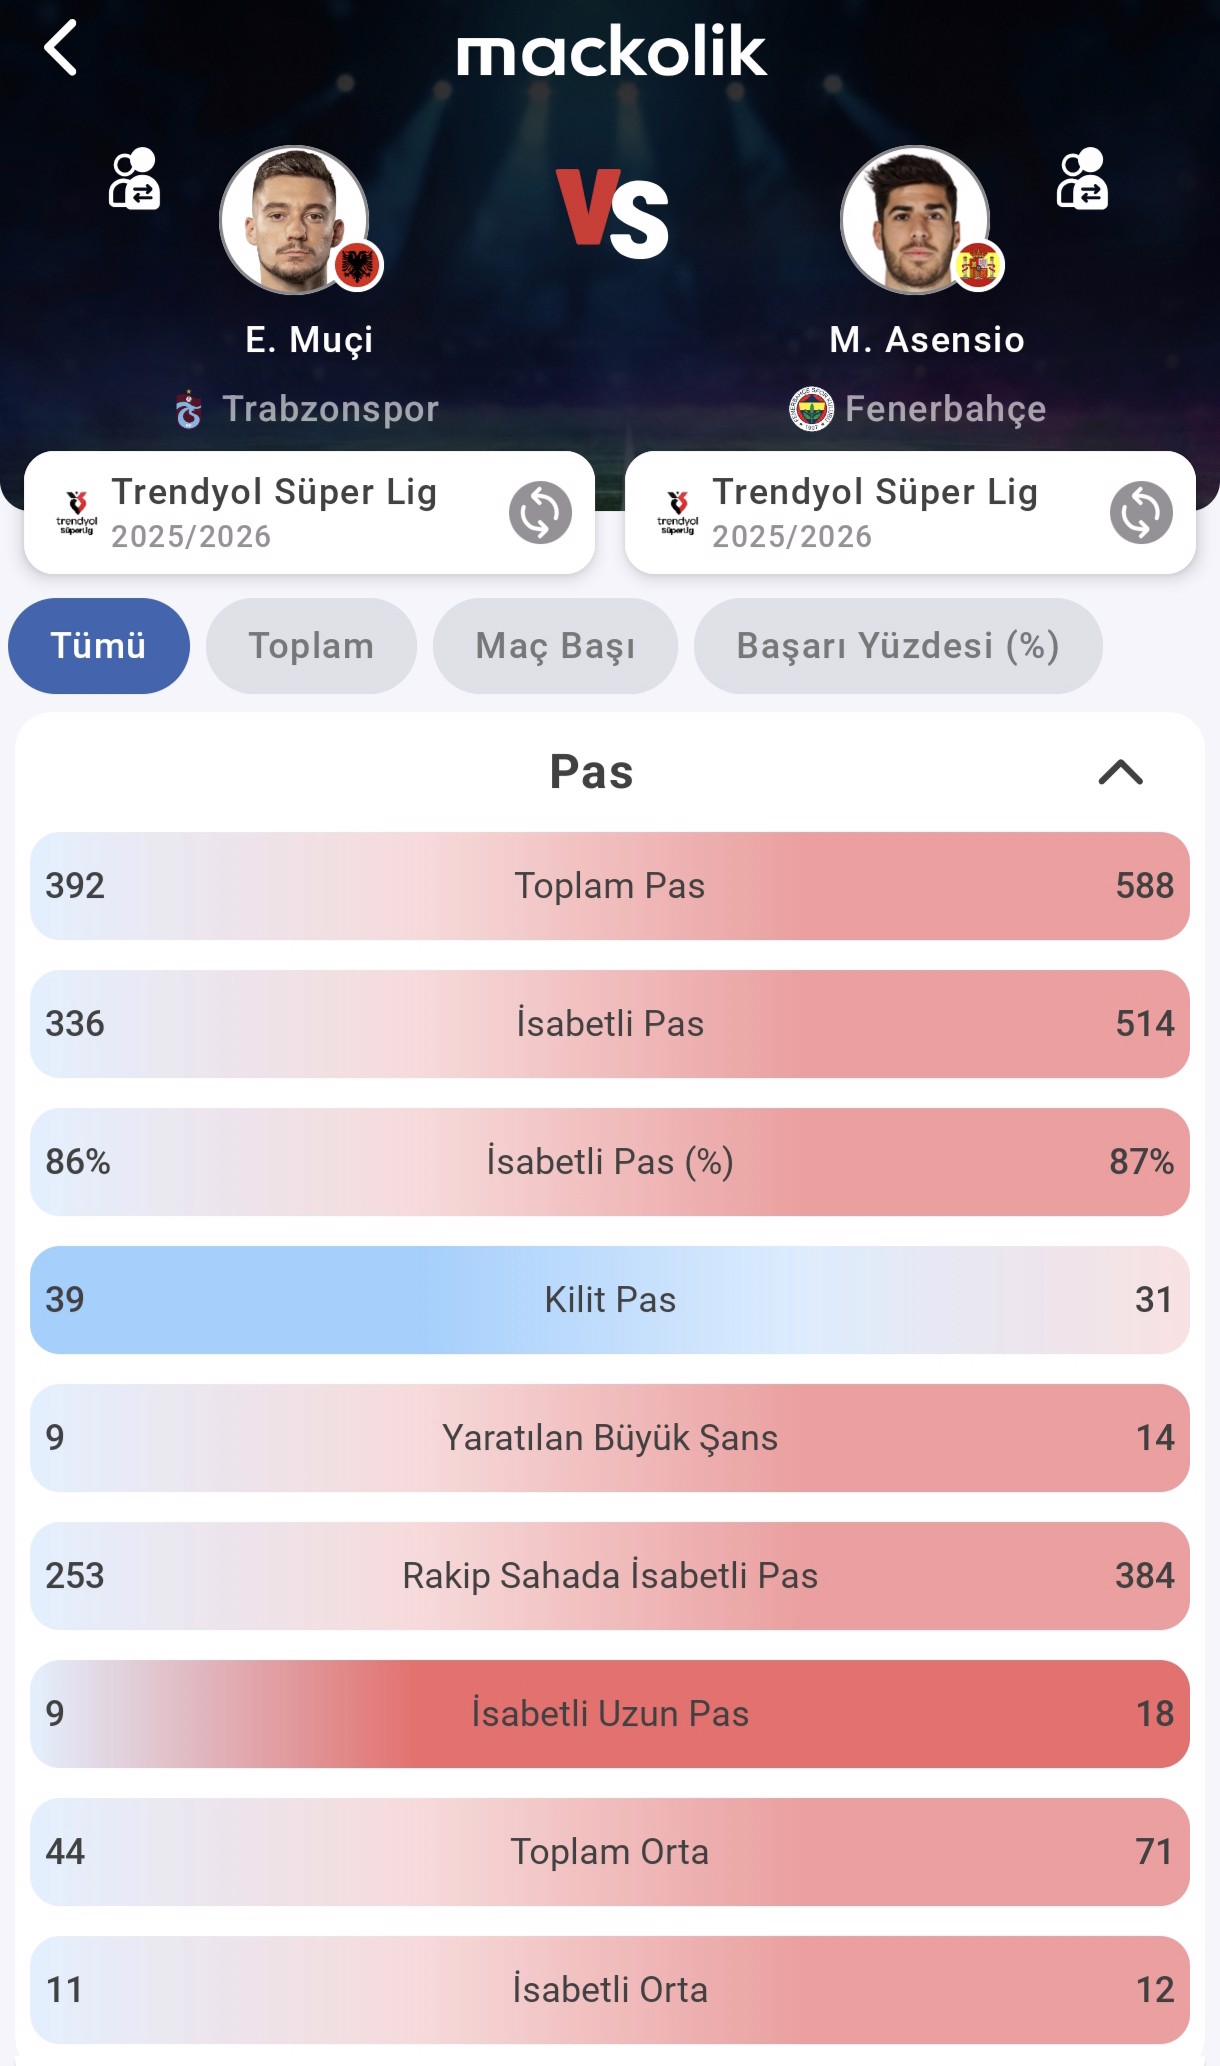Tap the Trabzonspor team name
1220x2066 pixels.
click(330, 409)
